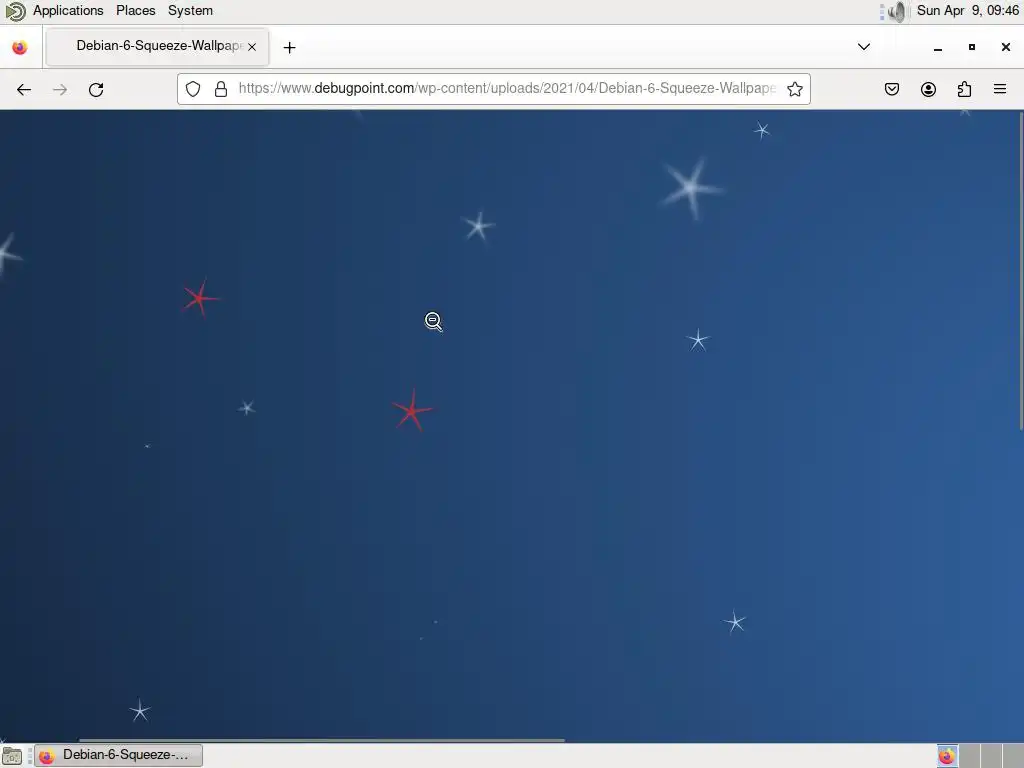Expand the list all tabs chevron
Image resolution: width=1024 pixels, height=768 pixels.
click(x=863, y=47)
